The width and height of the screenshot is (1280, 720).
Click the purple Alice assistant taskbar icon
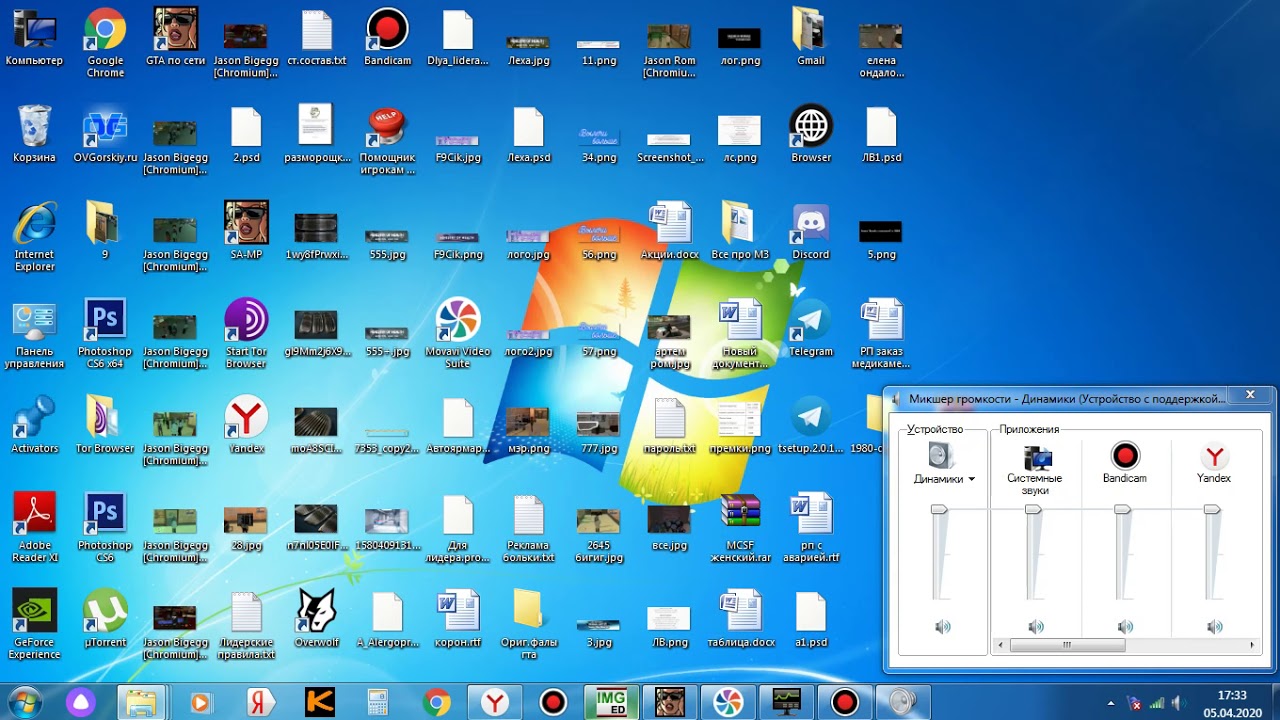(79, 703)
